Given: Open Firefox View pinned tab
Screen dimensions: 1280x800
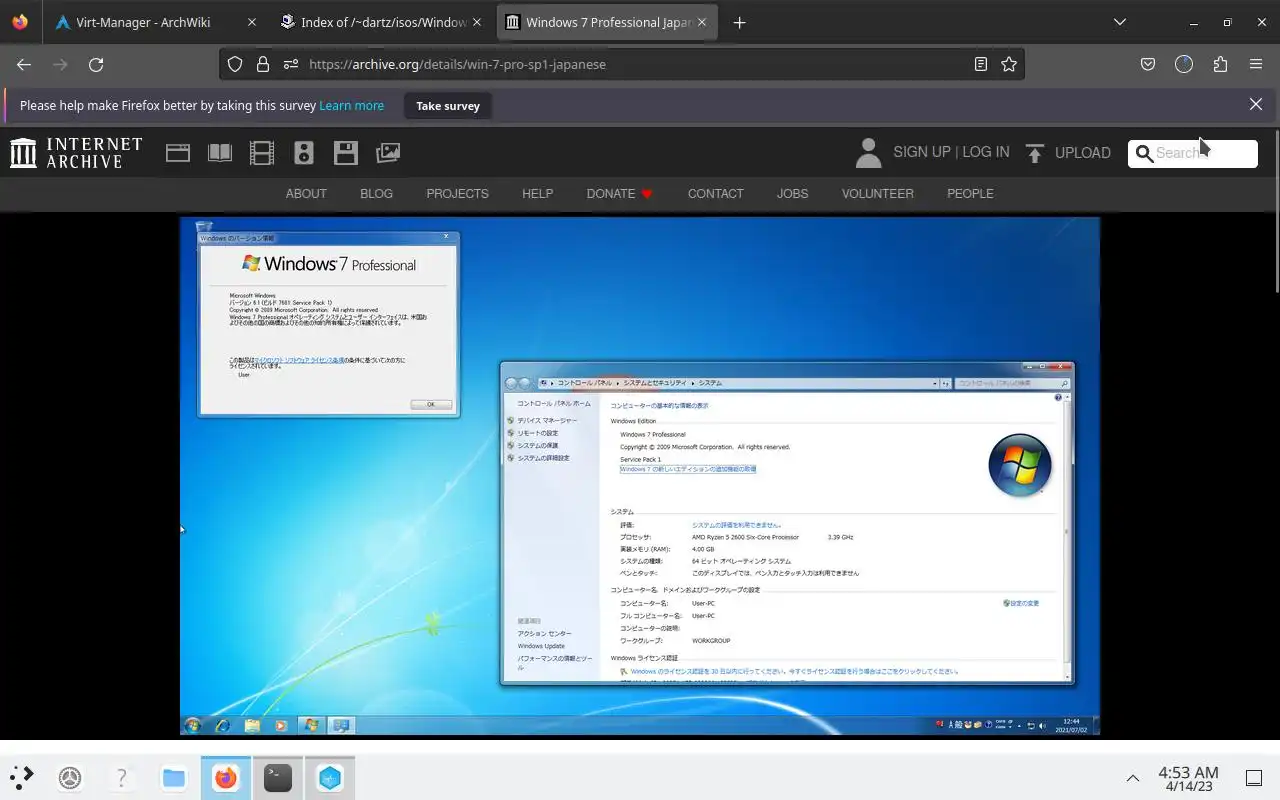Looking at the screenshot, I should 20,22.
